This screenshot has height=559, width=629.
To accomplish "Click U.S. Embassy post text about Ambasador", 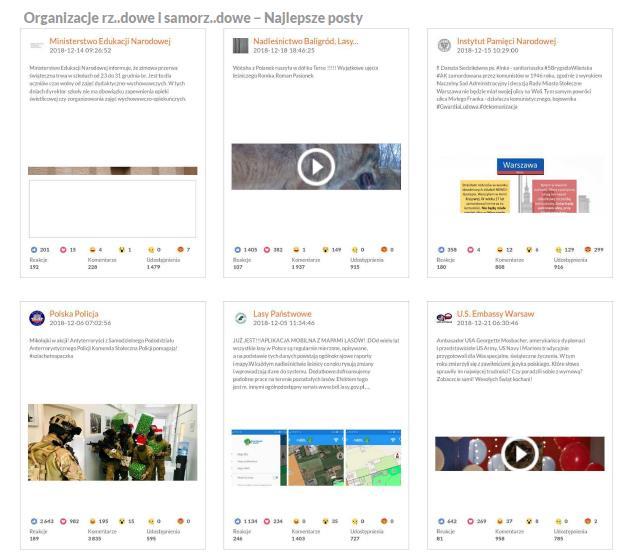I will (x=511, y=360).
